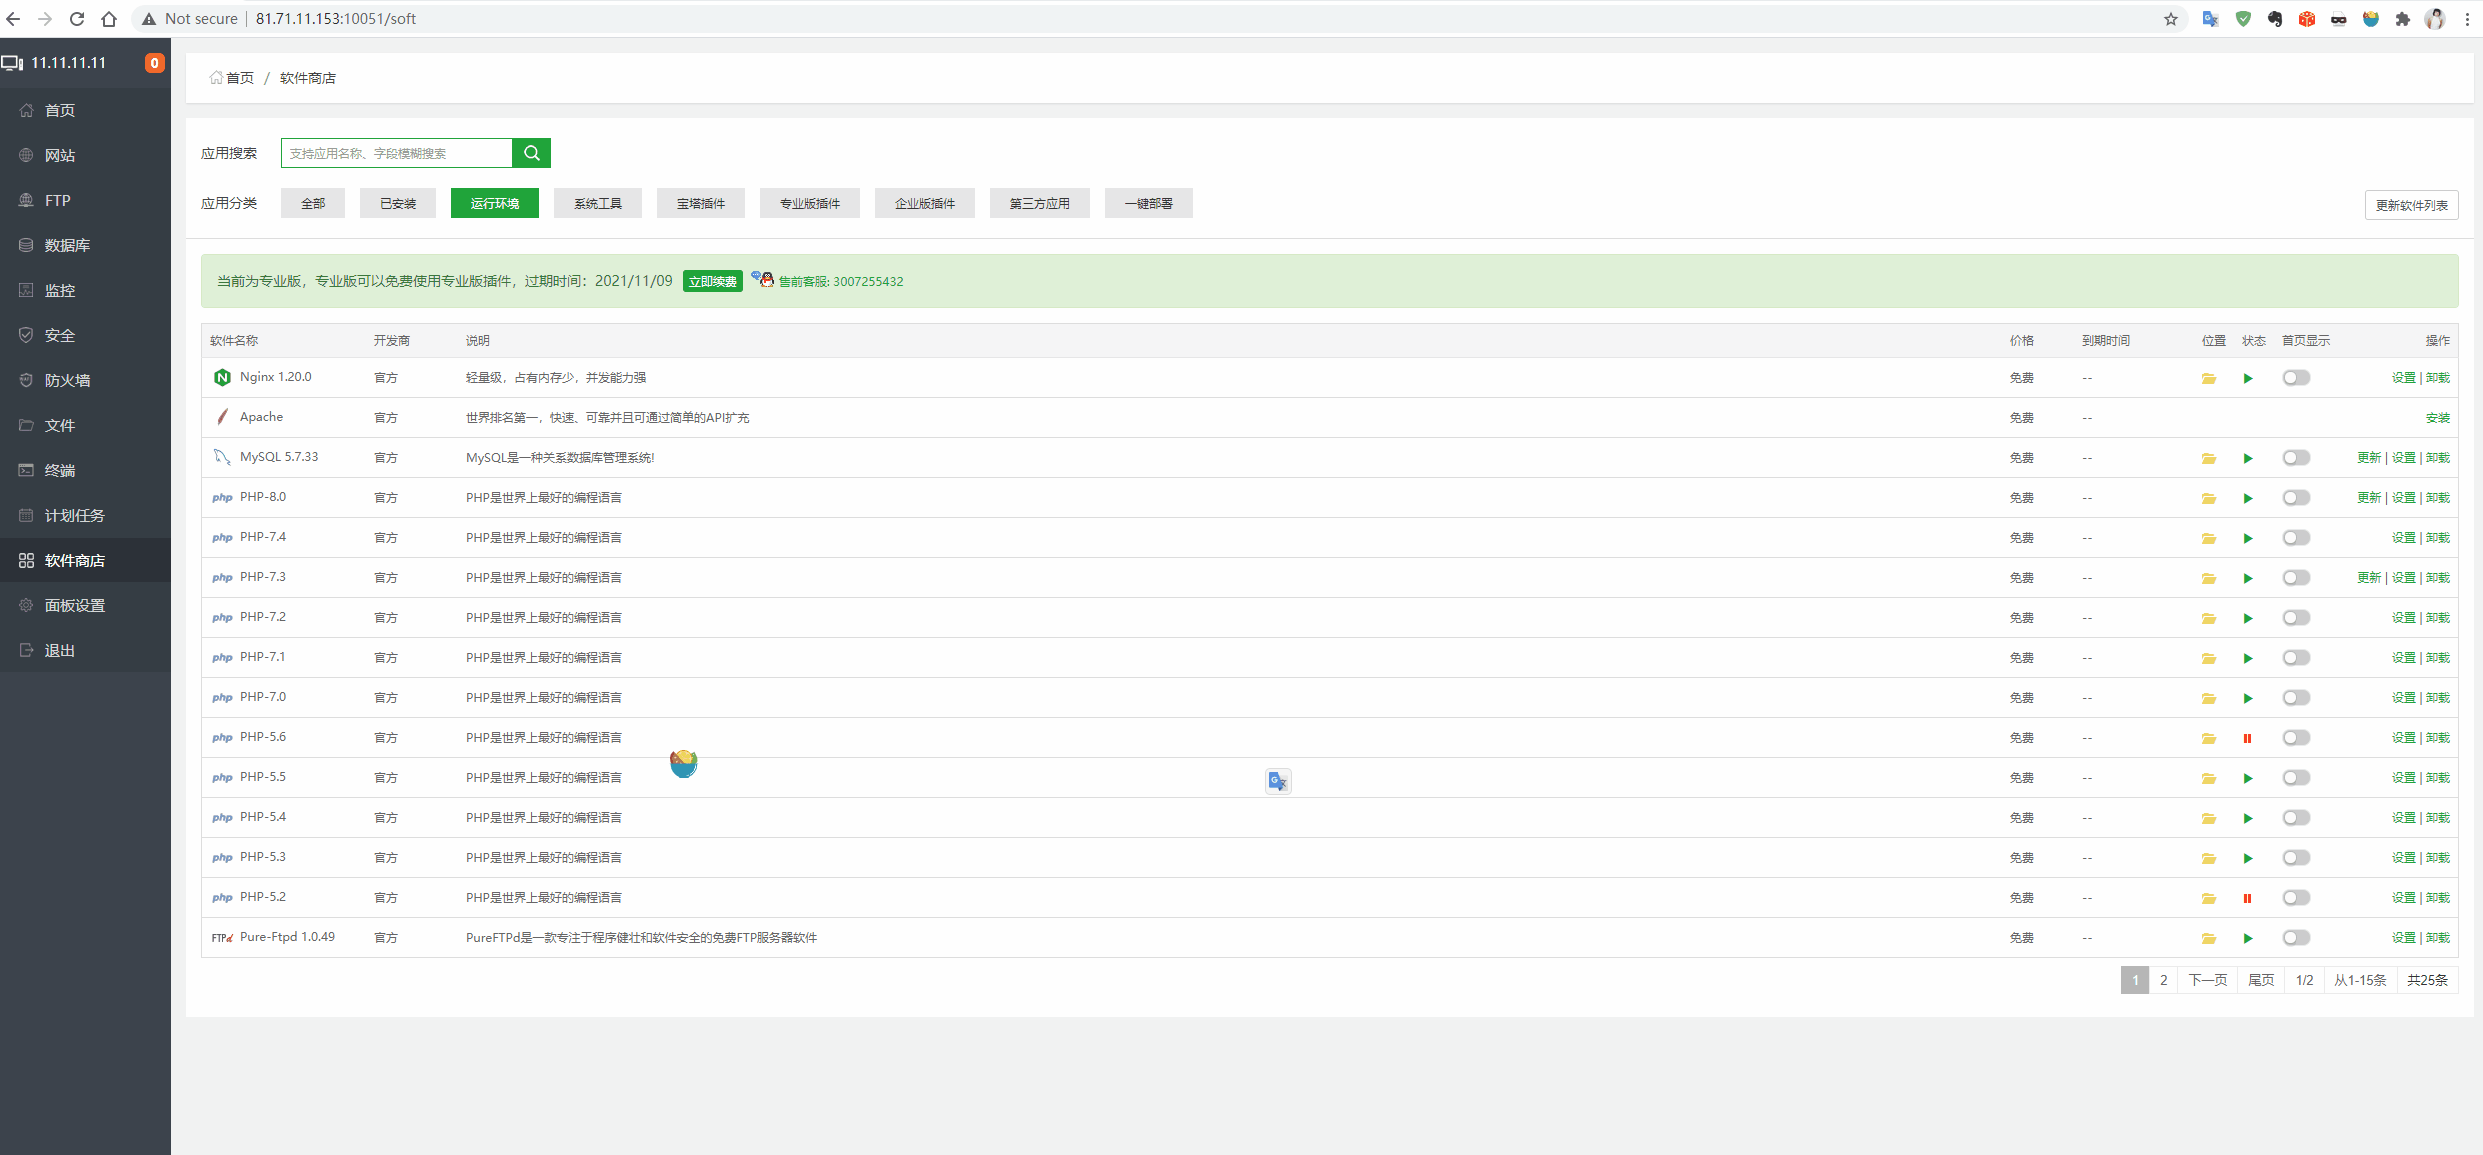Open the PHP-5.5 folder location icon
Screen dimensions: 2483x1155
(x=2209, y=778)
